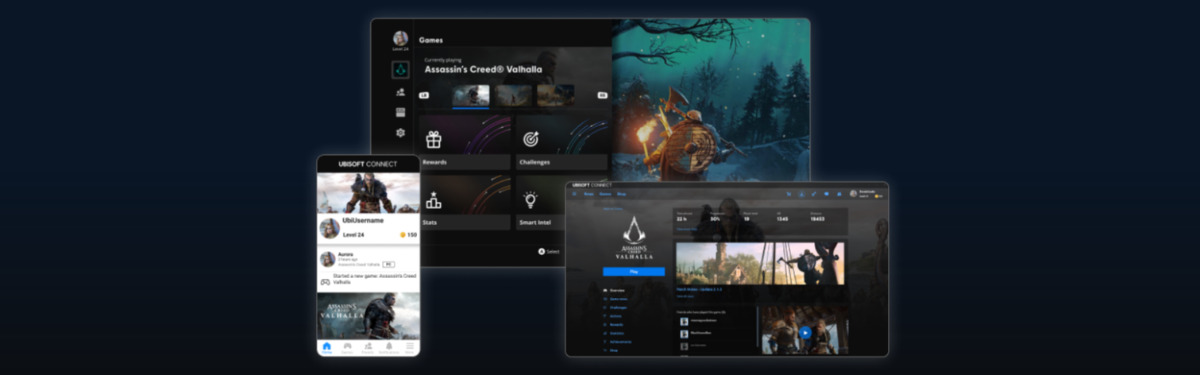
Task: Open the hamburger menu in mobile bottom bar
Action: [409, 346]
